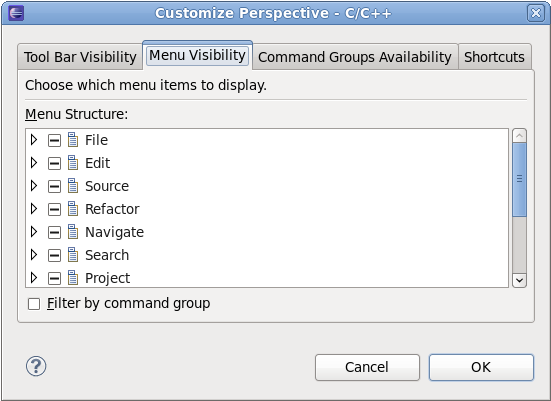
Task: Click the Search menu icon in tree
Action: (x=73, y=255)
